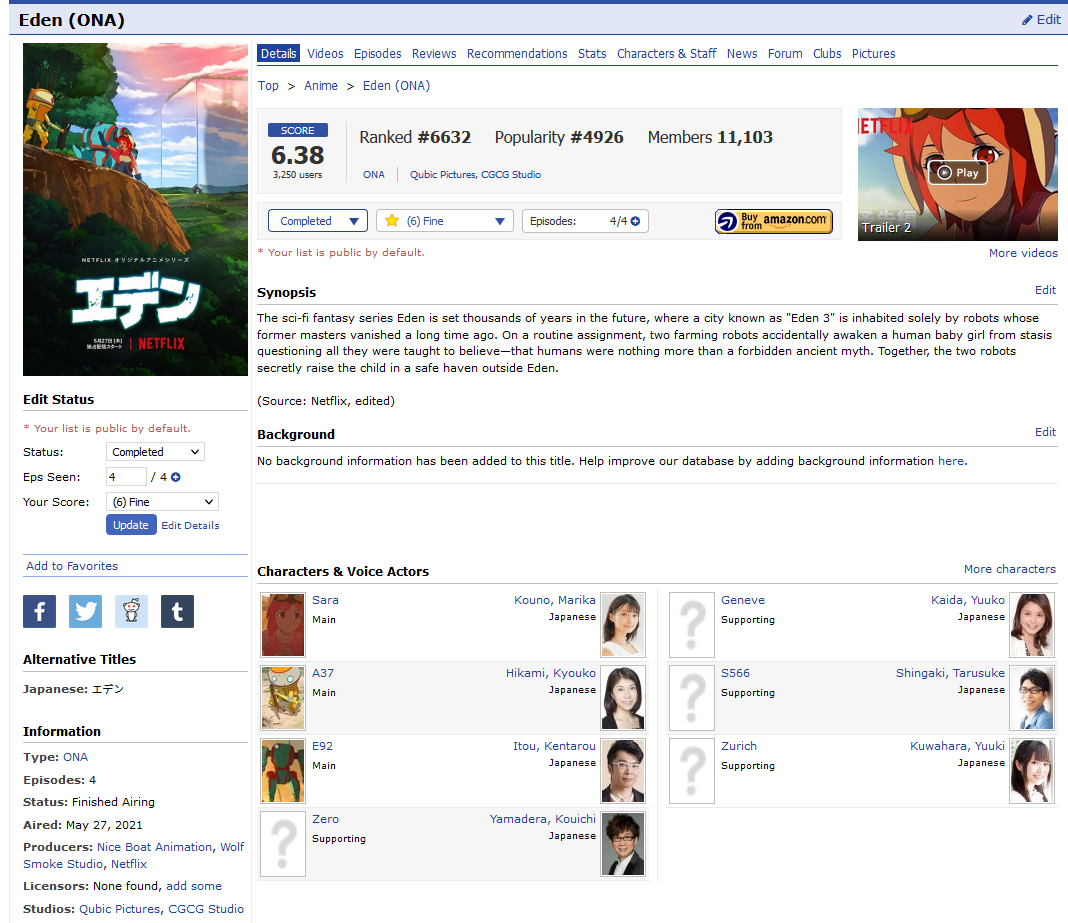1068x923 pixels.
Task: Share the page on Facebook
Action: 39,611
